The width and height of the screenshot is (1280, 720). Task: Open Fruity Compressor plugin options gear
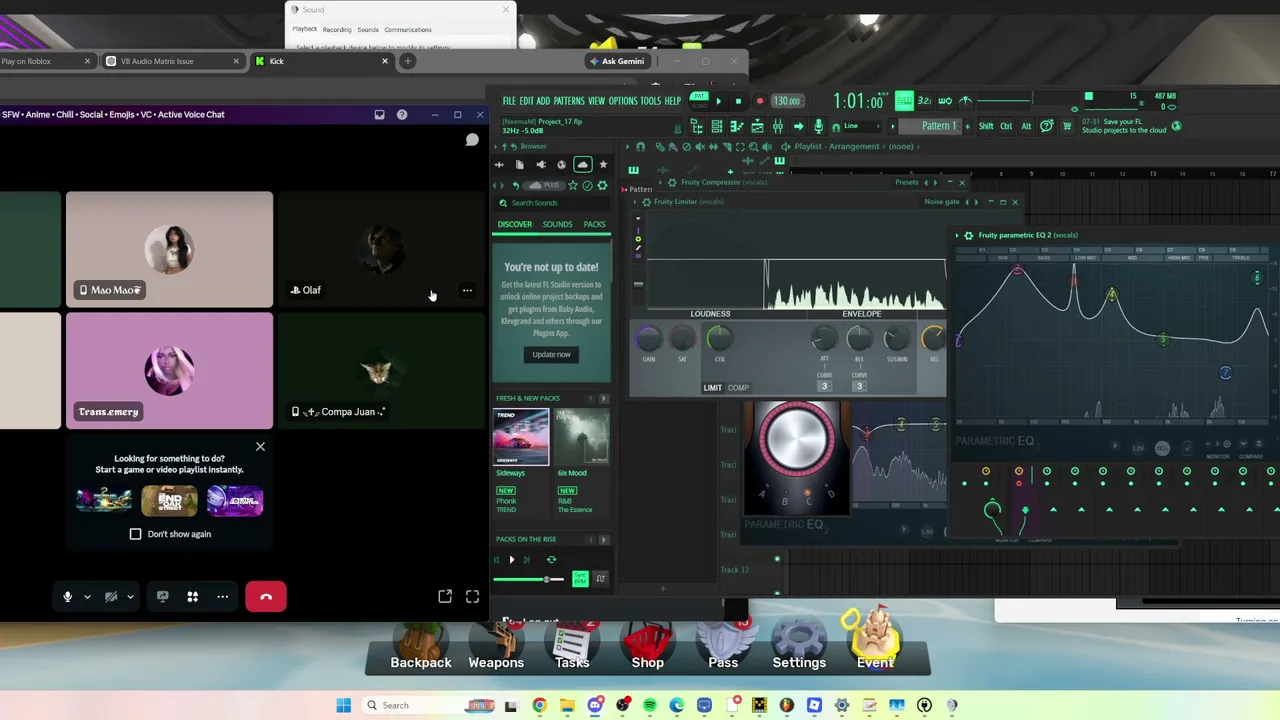[672, 182]
